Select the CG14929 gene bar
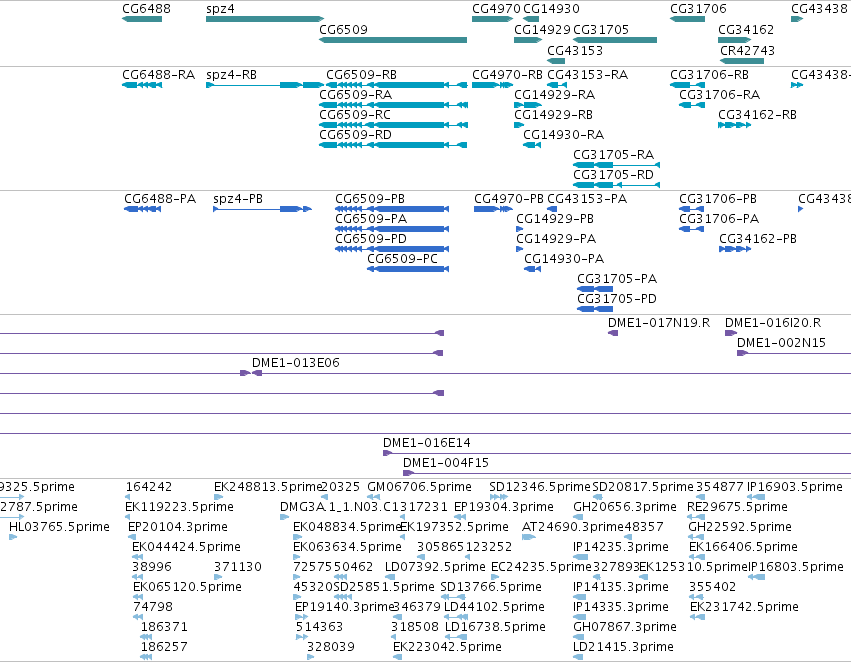This screenshot has height=662, width=851. point(528,40)
